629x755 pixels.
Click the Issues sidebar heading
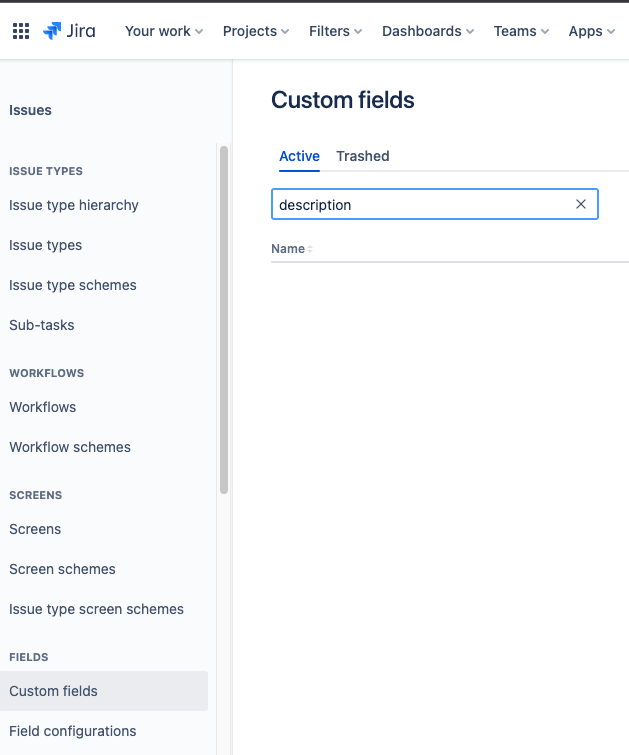click(x=30, y=110)
